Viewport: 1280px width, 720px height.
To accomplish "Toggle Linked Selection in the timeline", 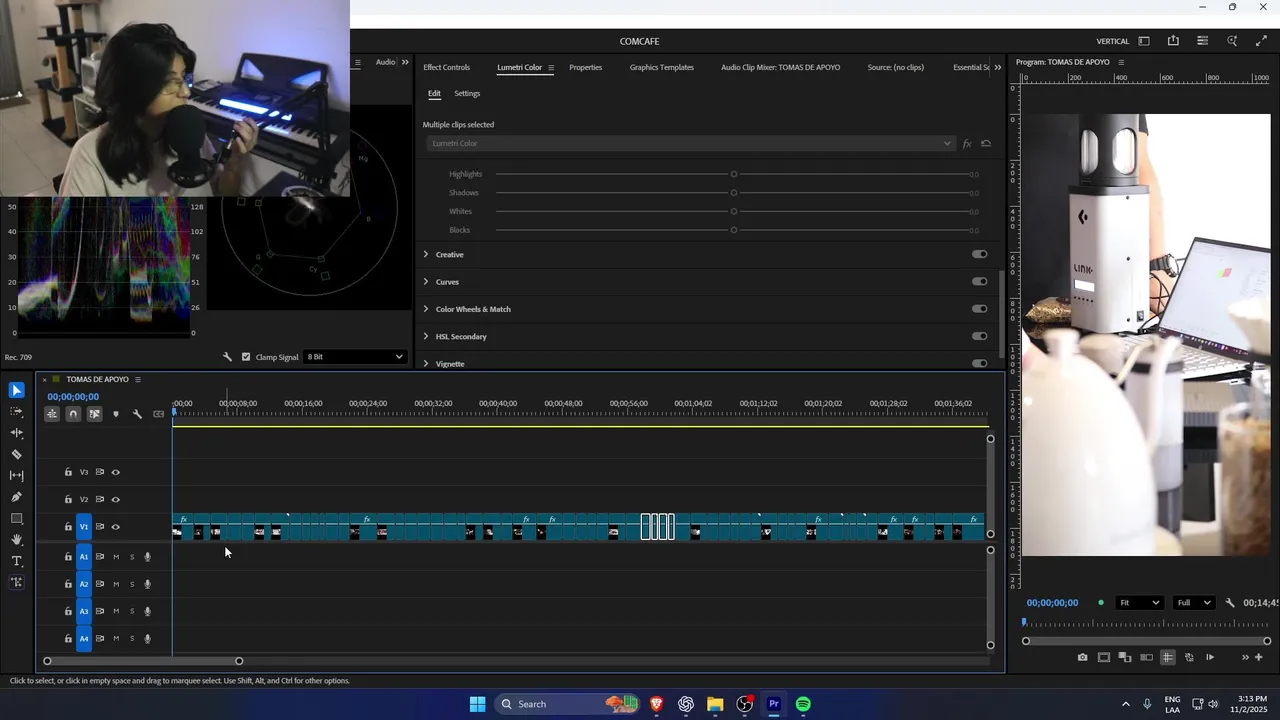I will point(95,414).
